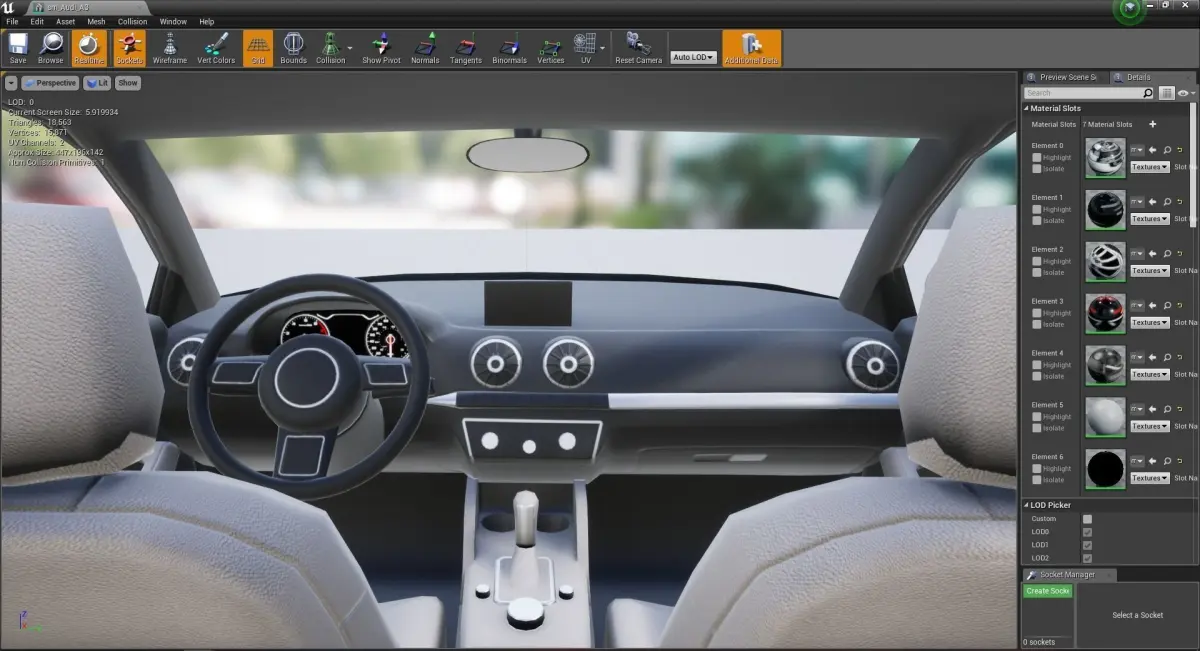Screen dimensions: 1200x651
Task: Click the UV toolbar button
Action: 585,48
